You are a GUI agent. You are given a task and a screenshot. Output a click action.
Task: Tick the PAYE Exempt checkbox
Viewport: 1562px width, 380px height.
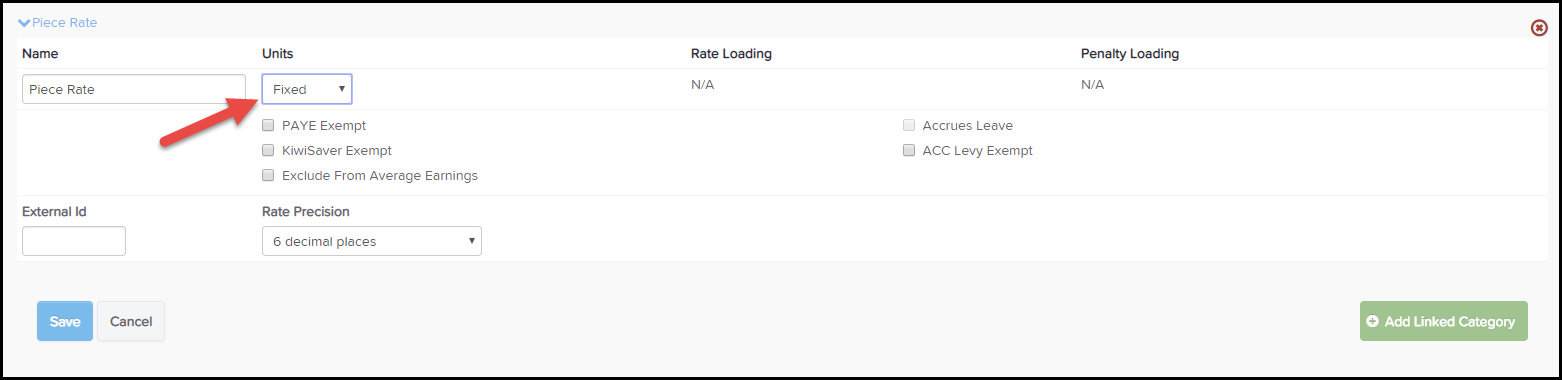pyautogui.click(x=268, y=126)
